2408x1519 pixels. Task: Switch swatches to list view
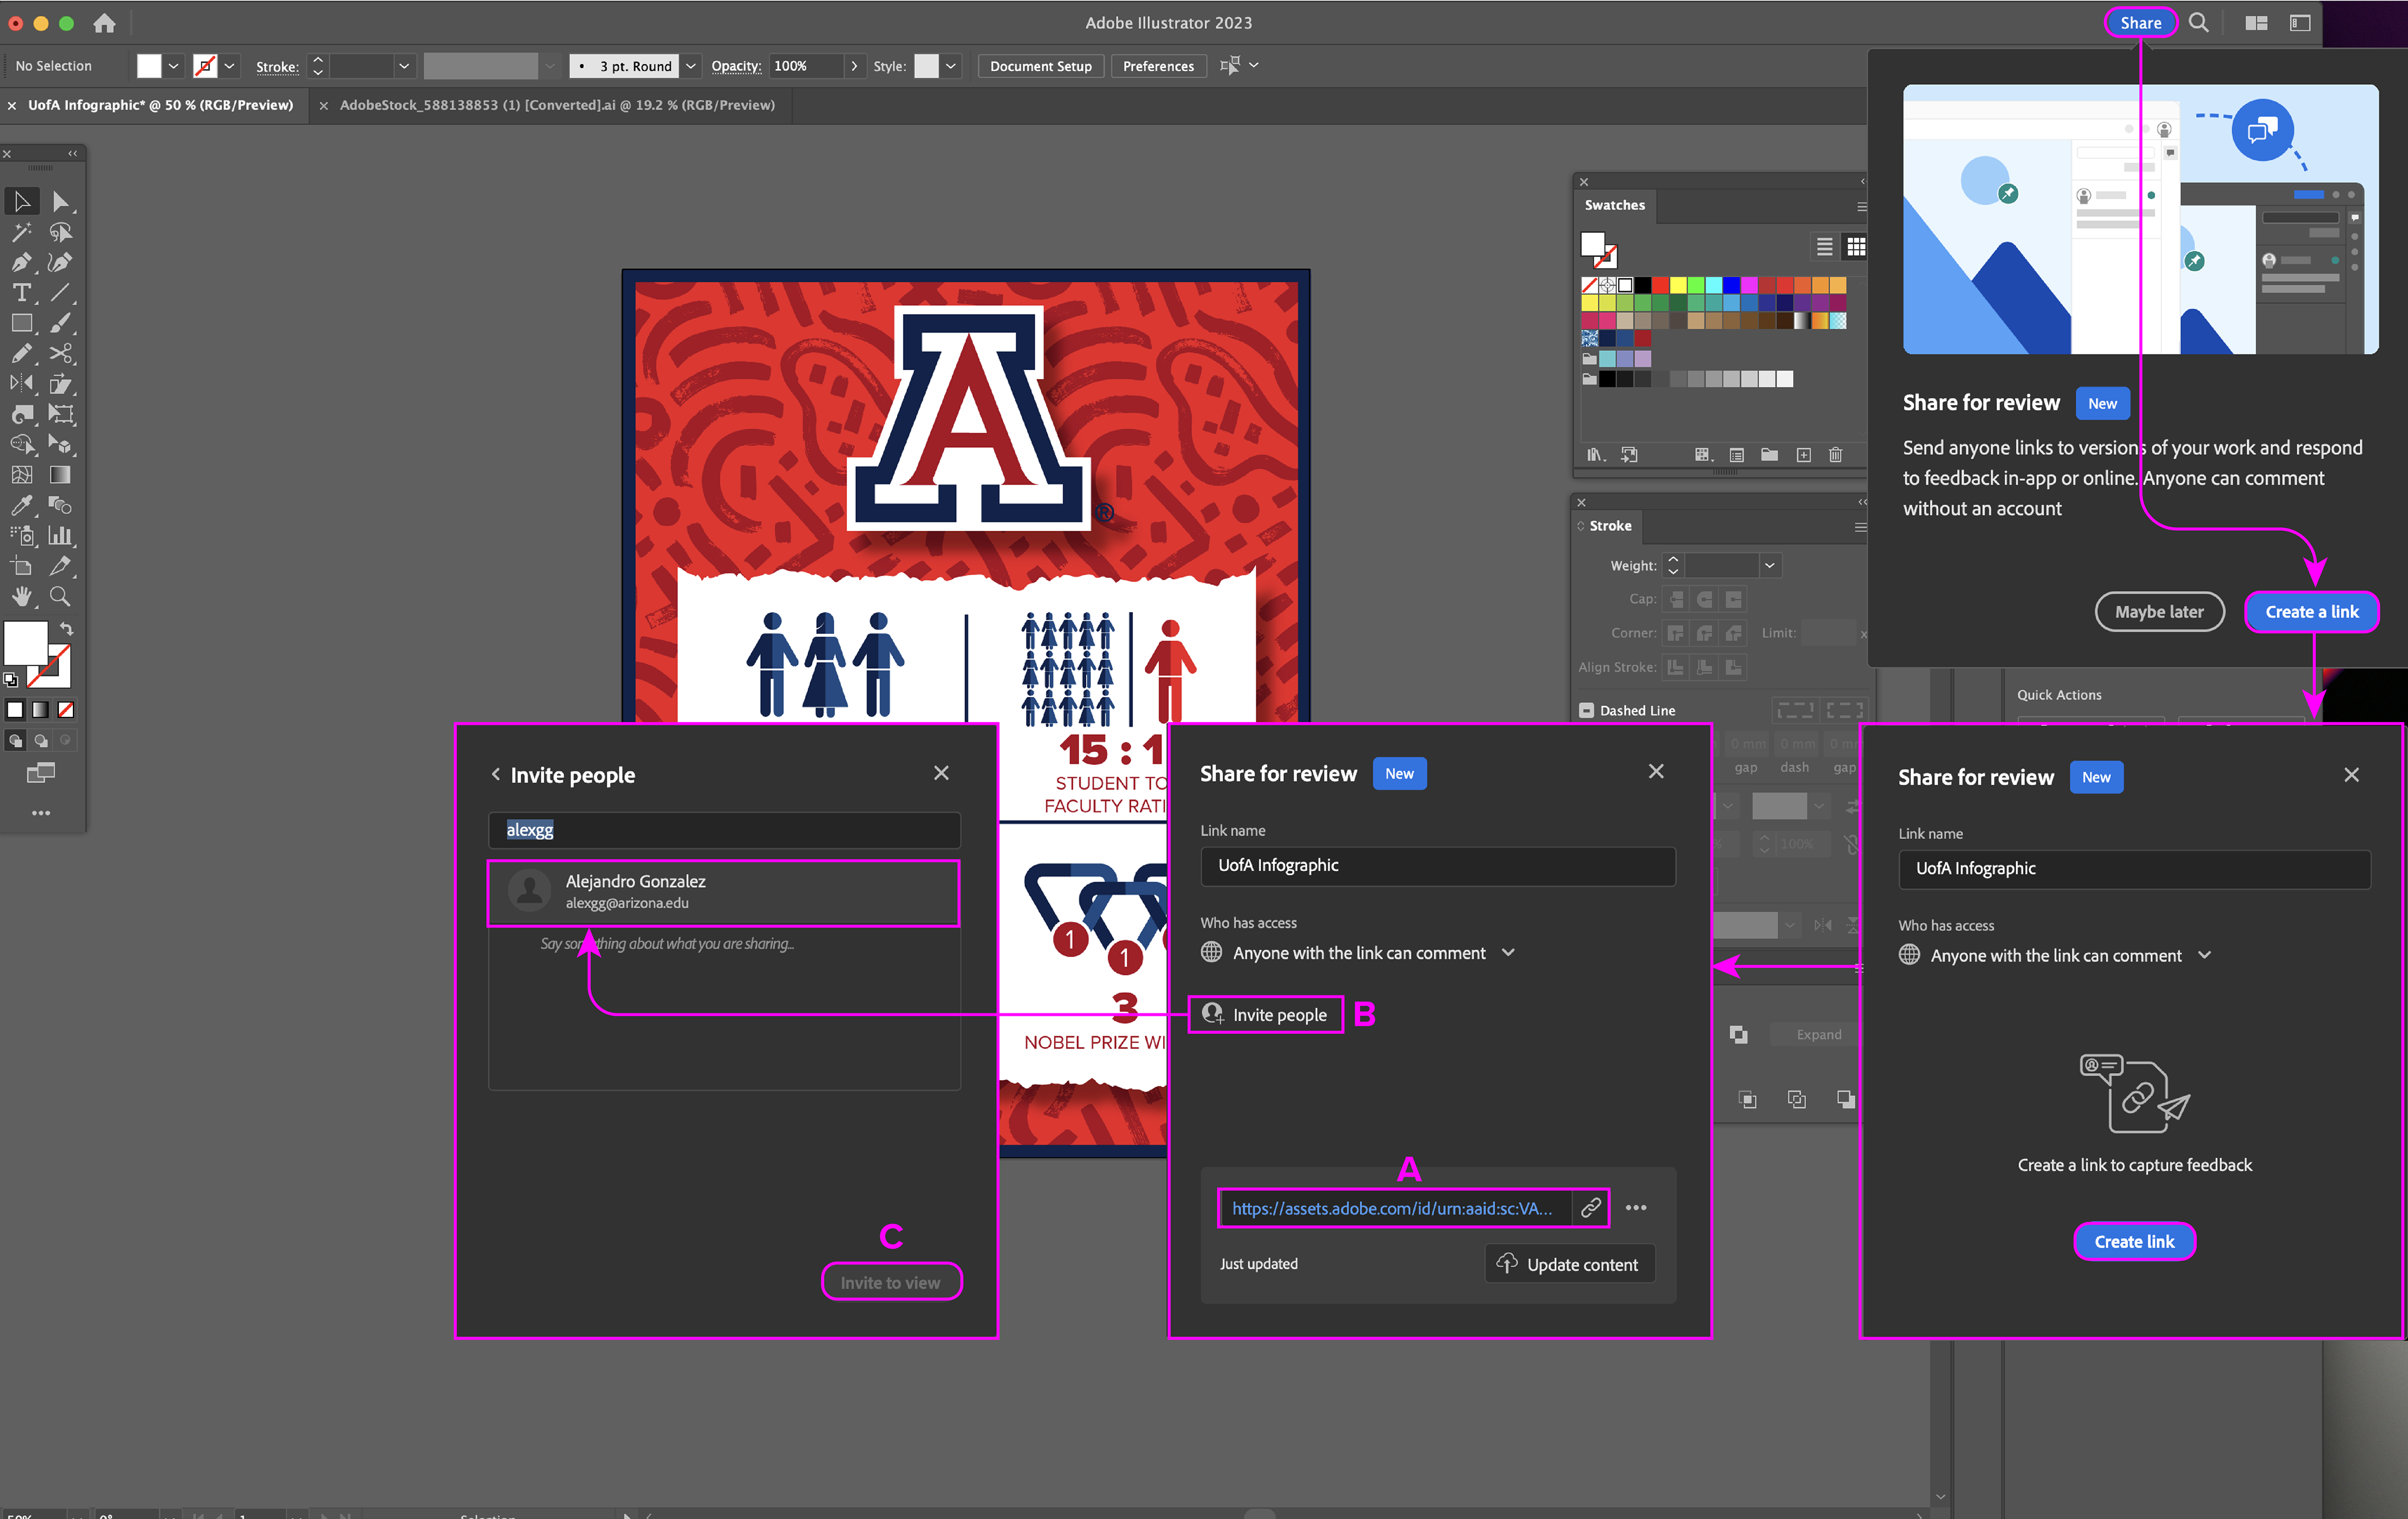[x=1824, y=246]
